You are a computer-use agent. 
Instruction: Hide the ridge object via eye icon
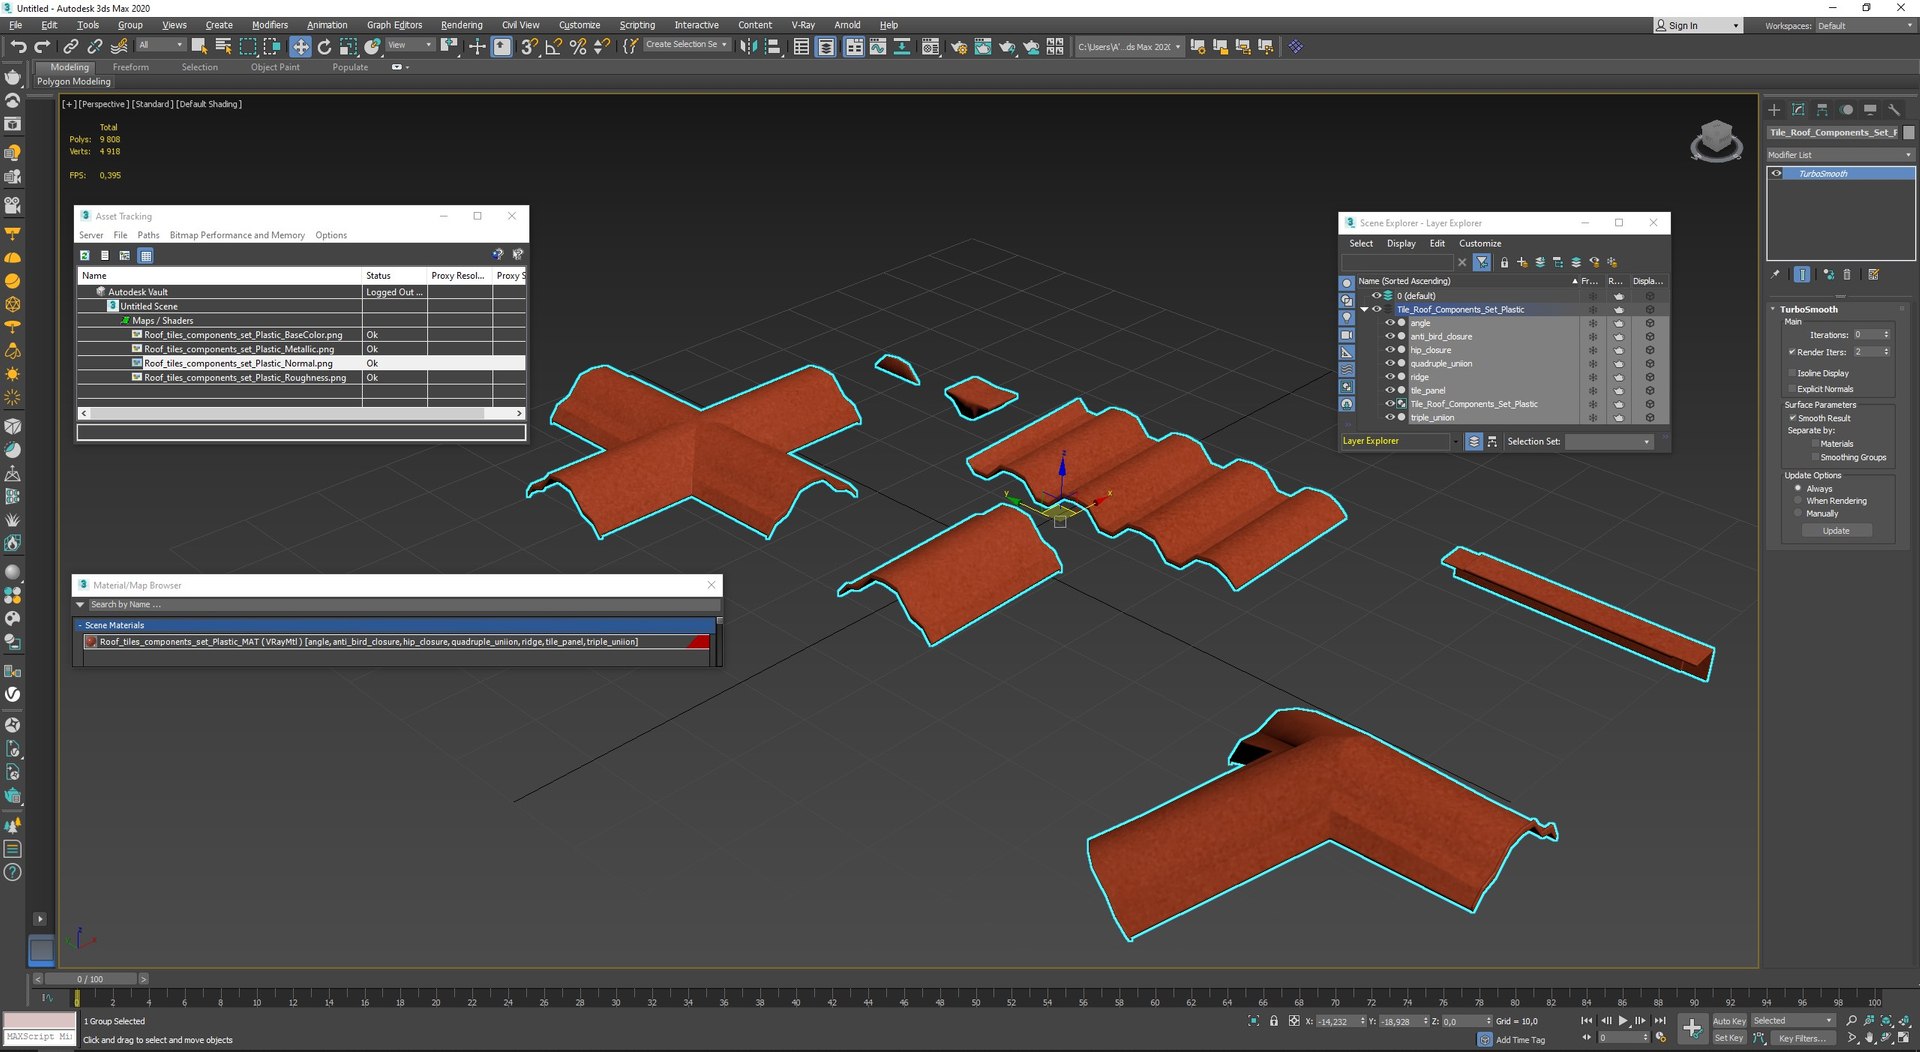pos(1389,377)
